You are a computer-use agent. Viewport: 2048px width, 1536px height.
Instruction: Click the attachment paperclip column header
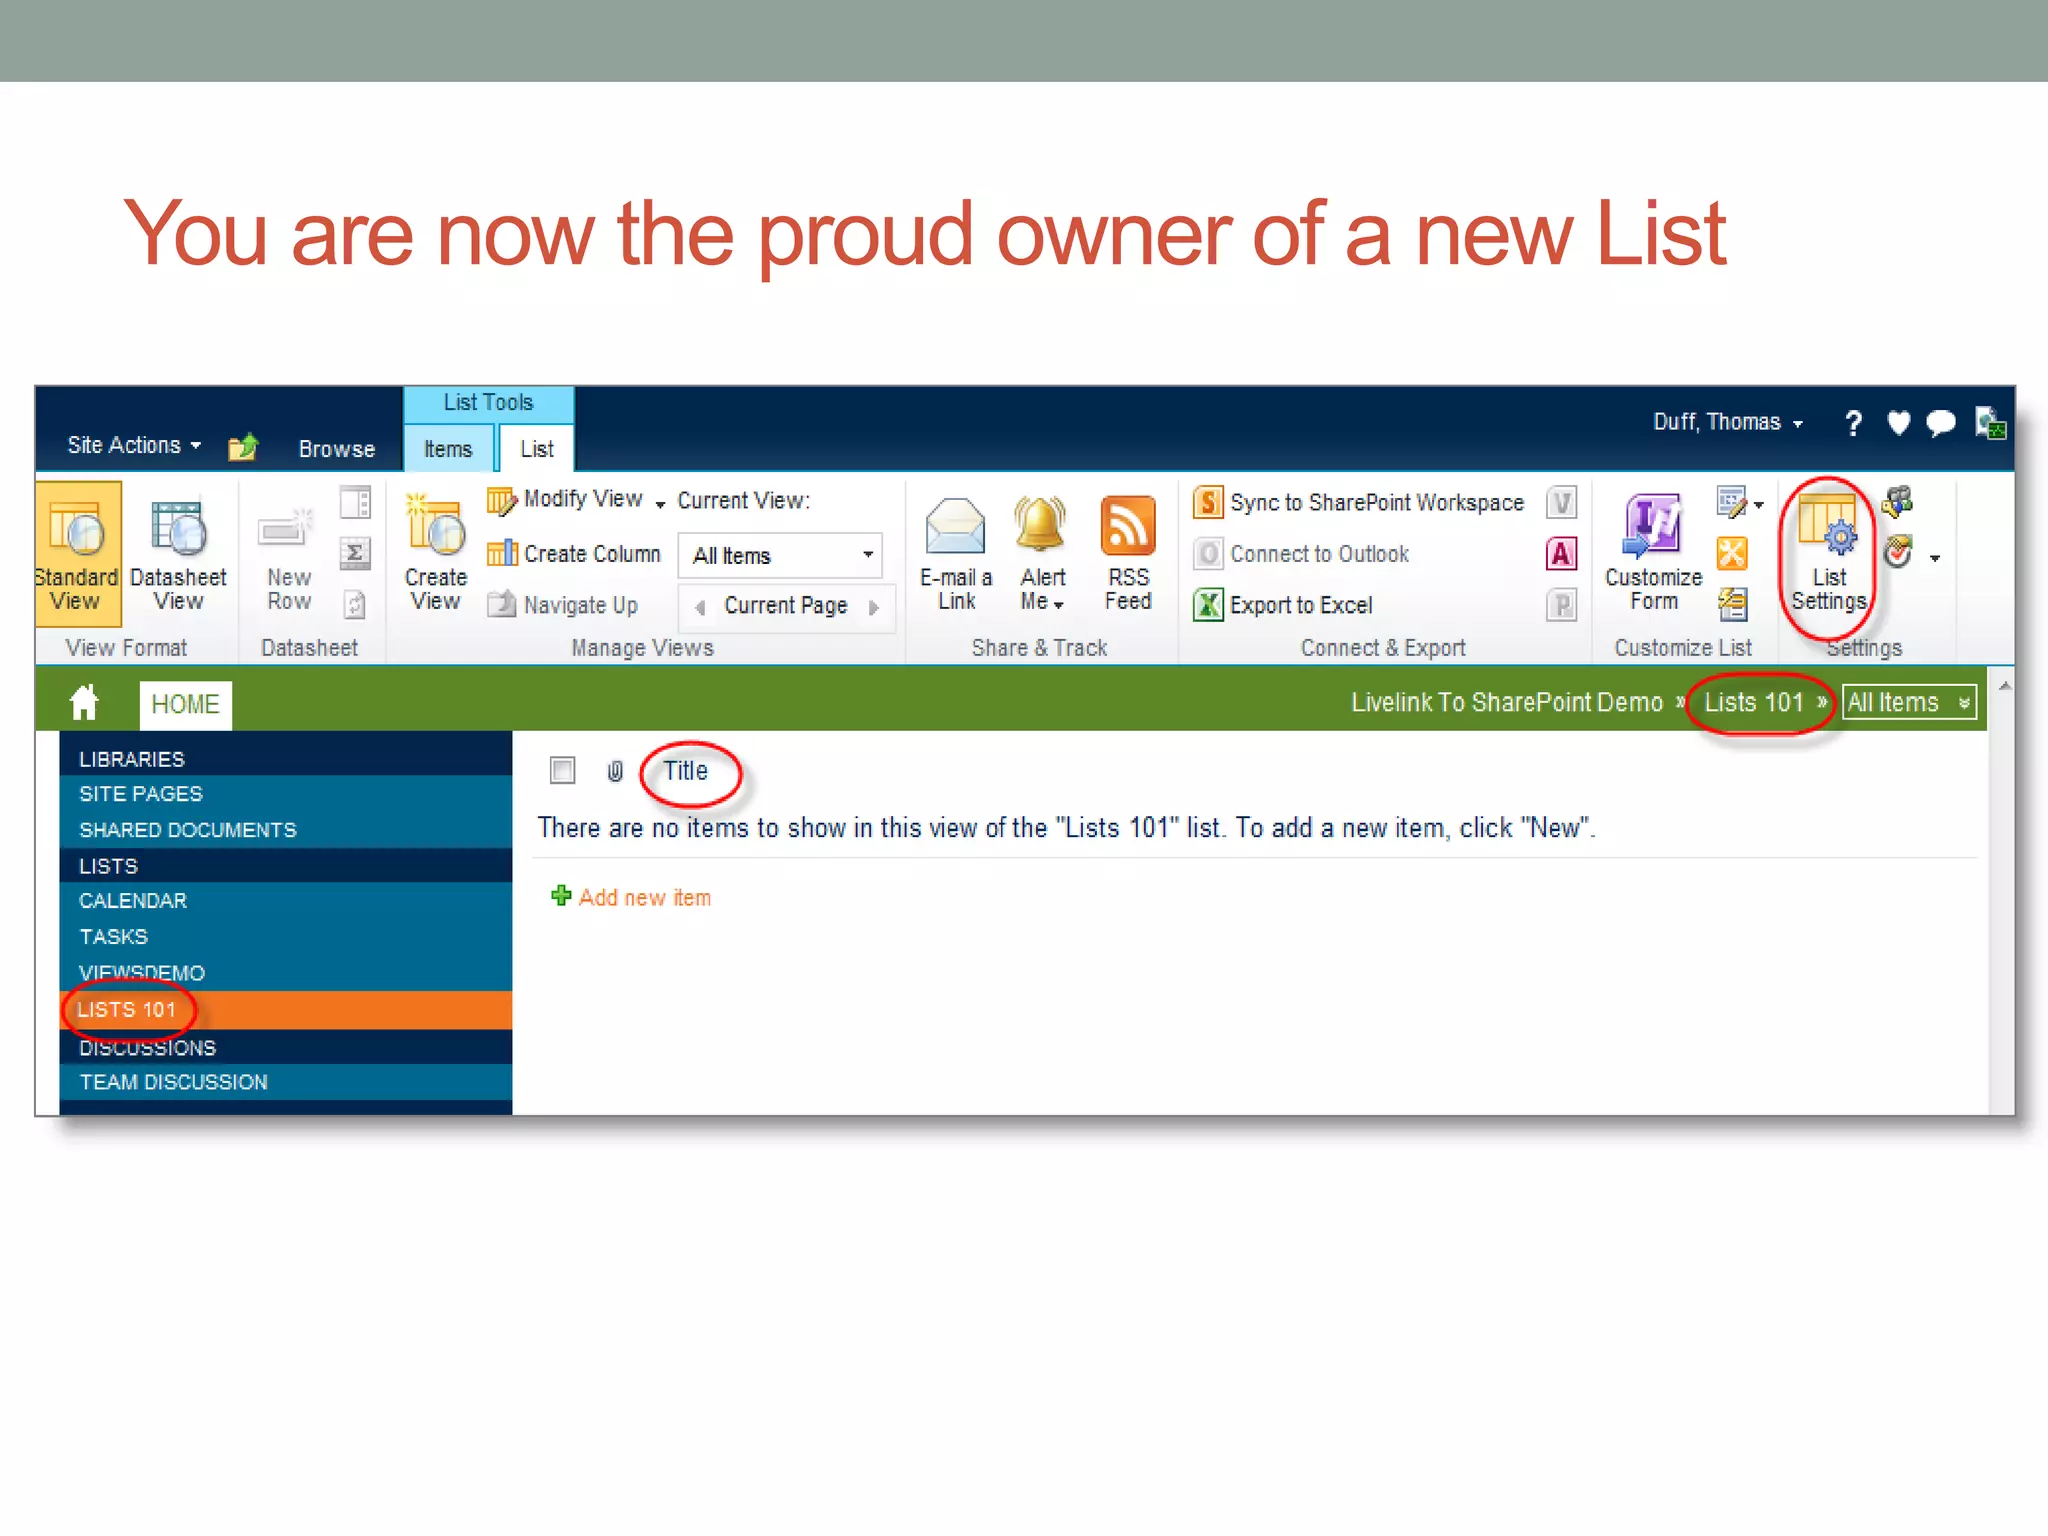[615, 771]
